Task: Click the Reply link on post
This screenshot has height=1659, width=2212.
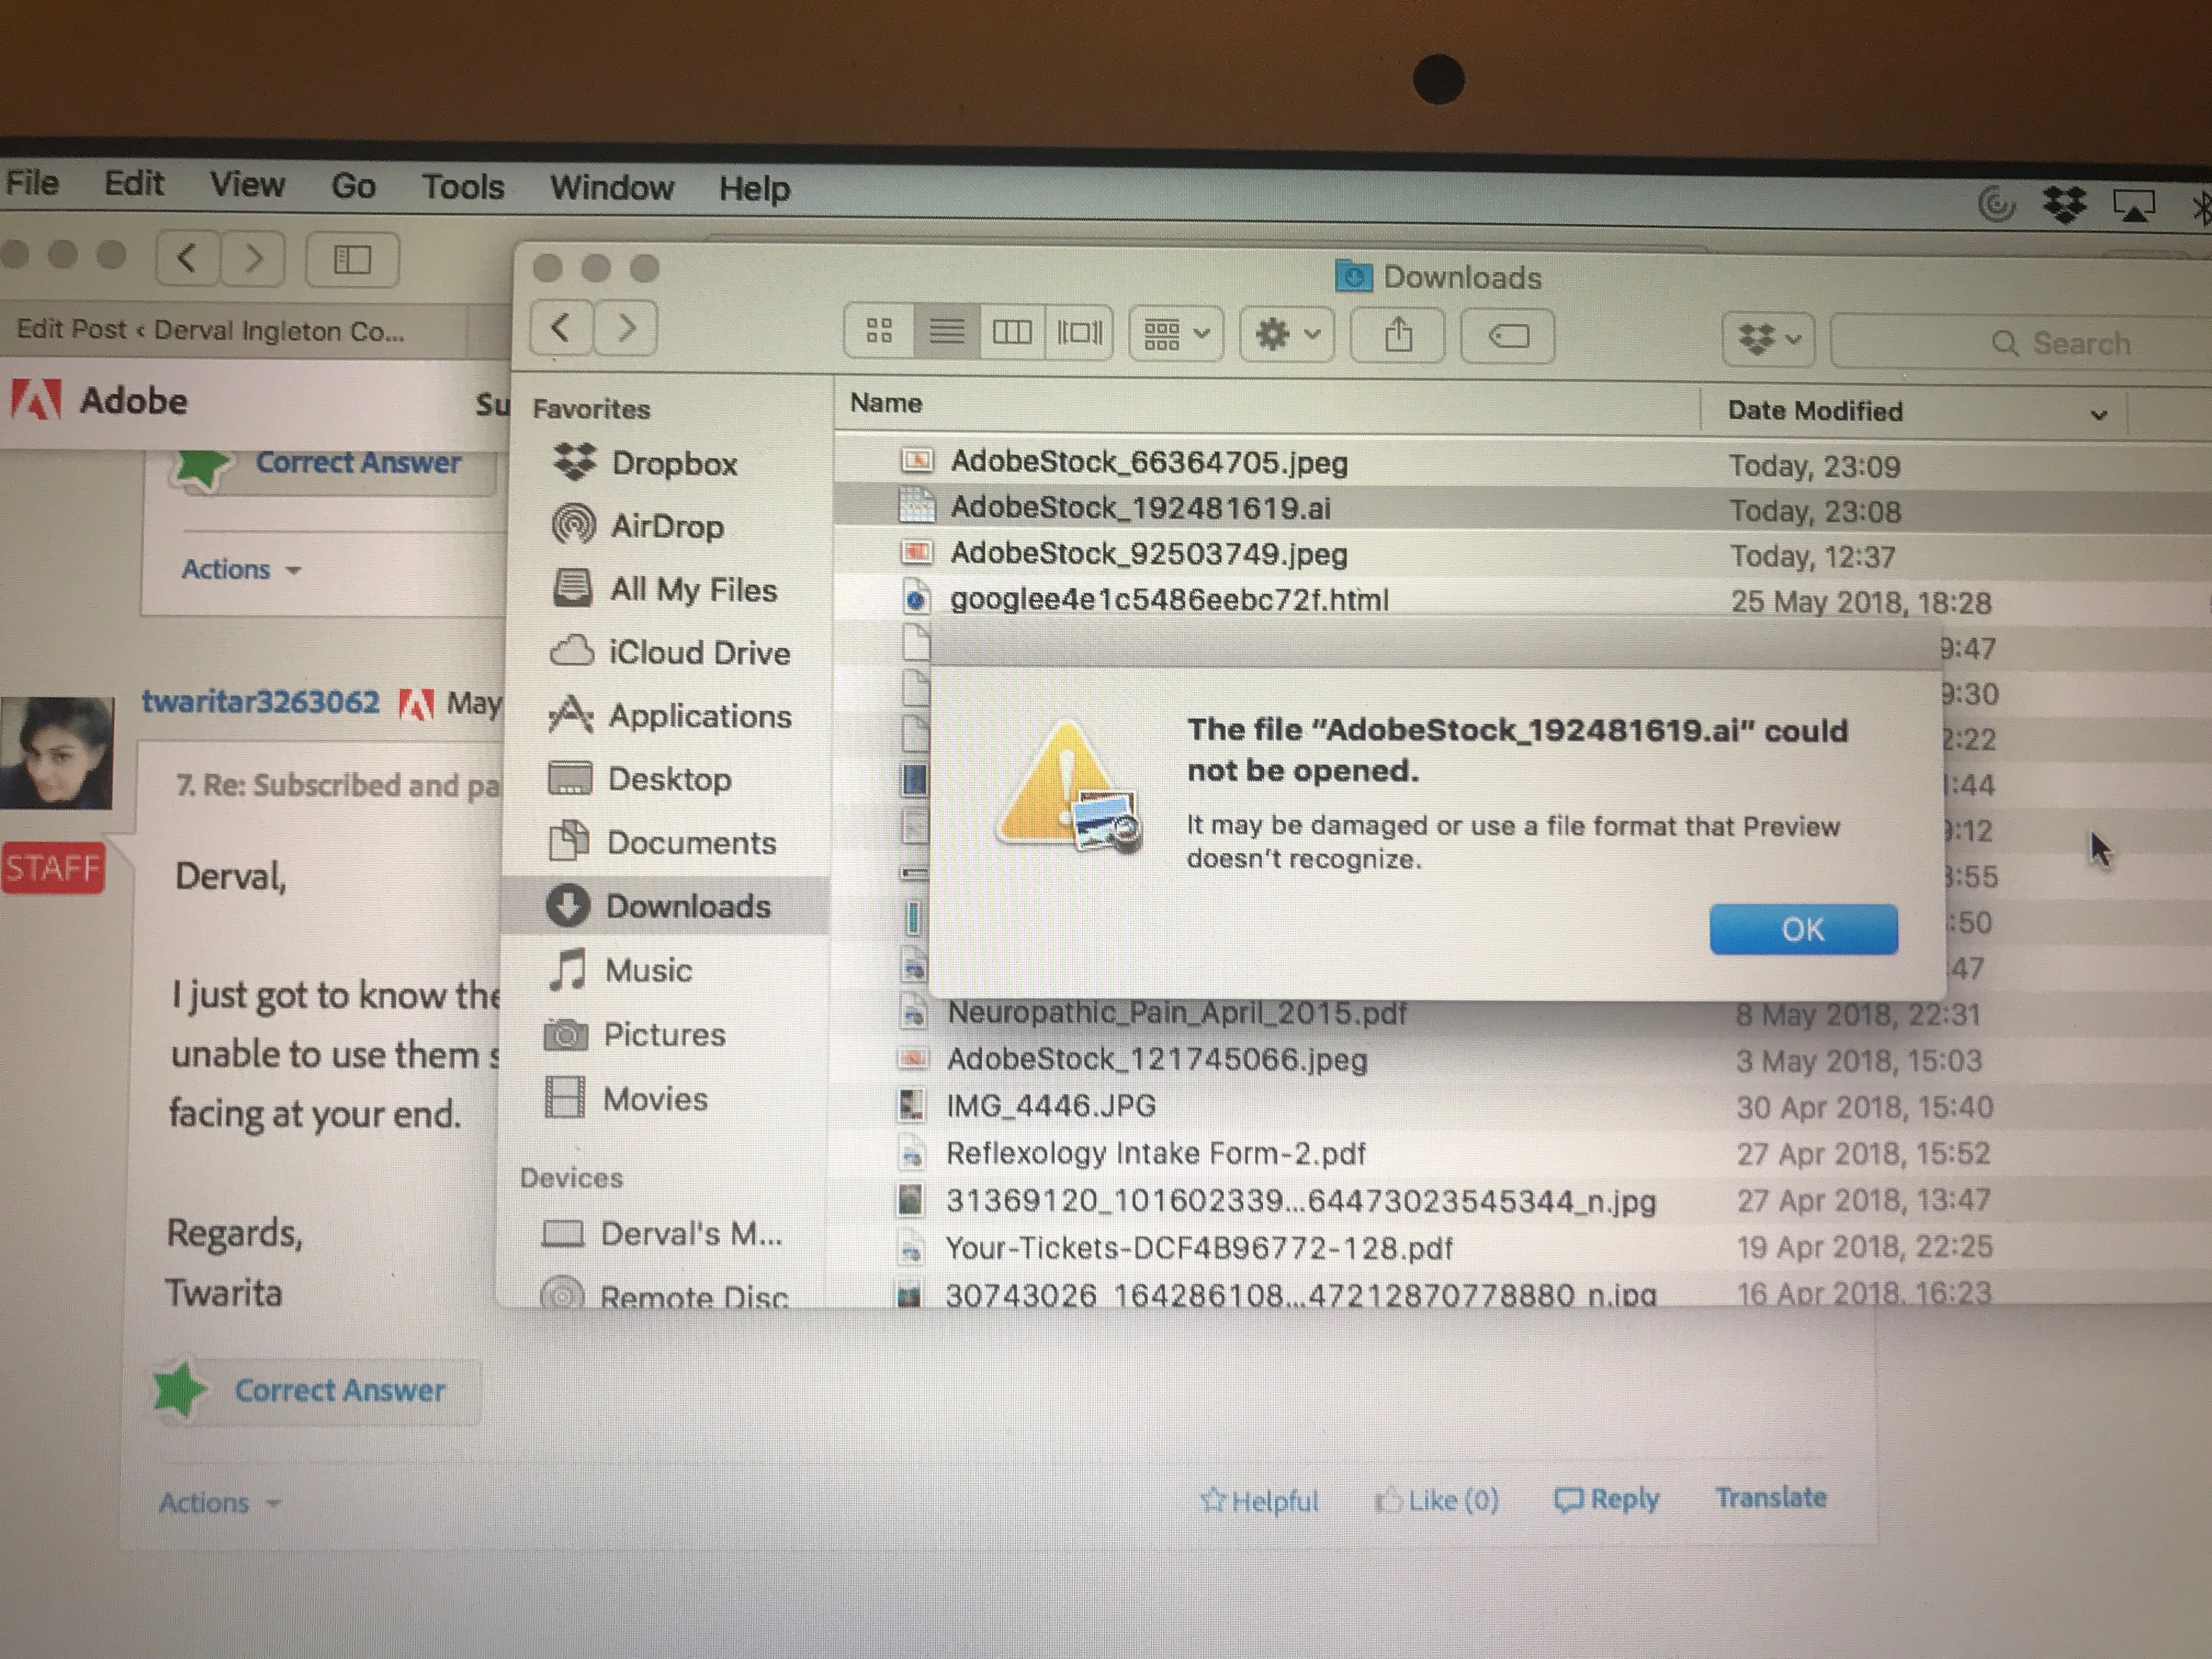Action: pos(1607,1499)
